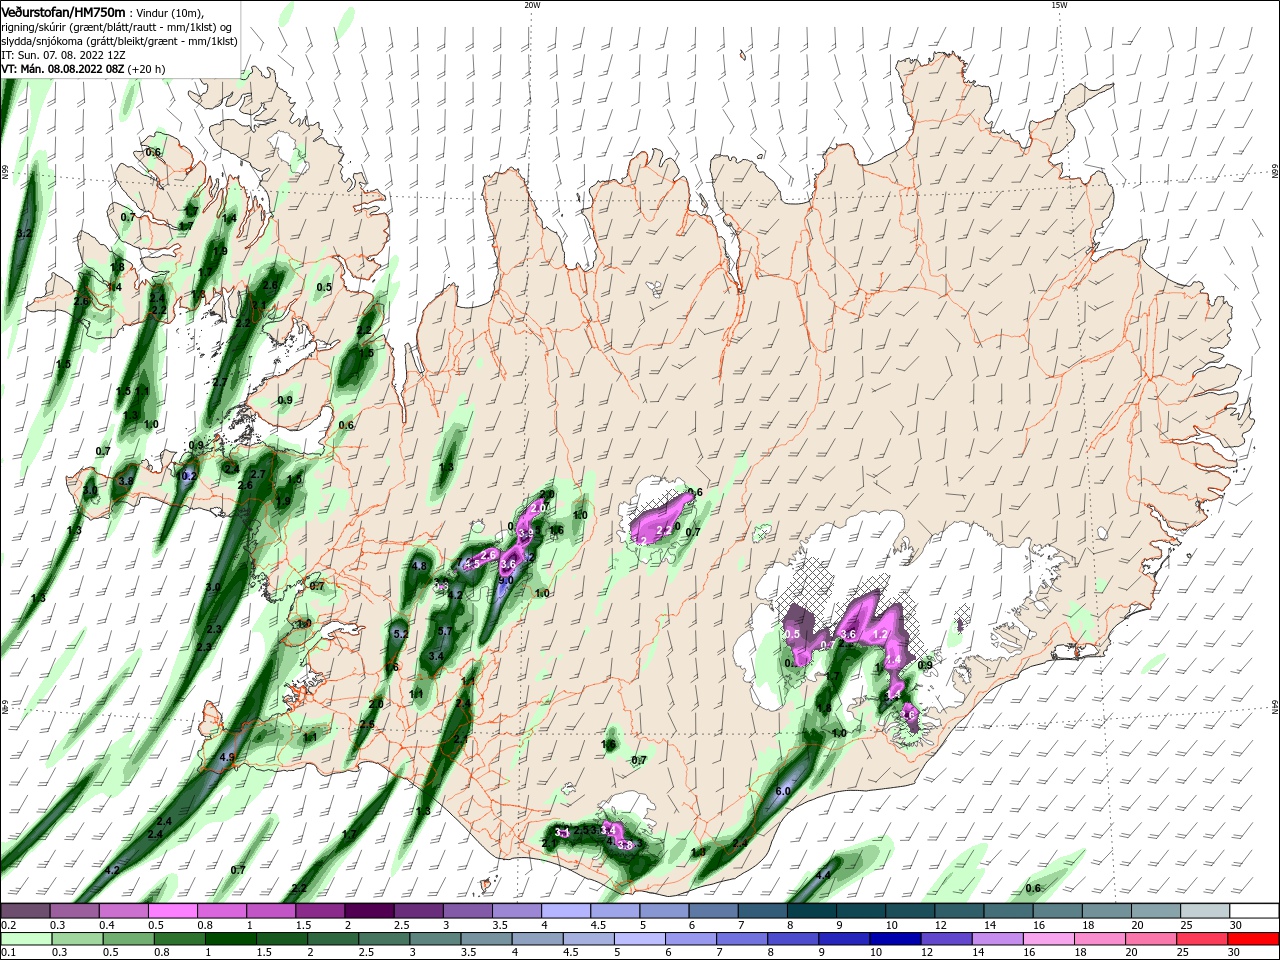
Task: Click the '0.2' label under the upper legend row
Action: click(x=8, y=925)
